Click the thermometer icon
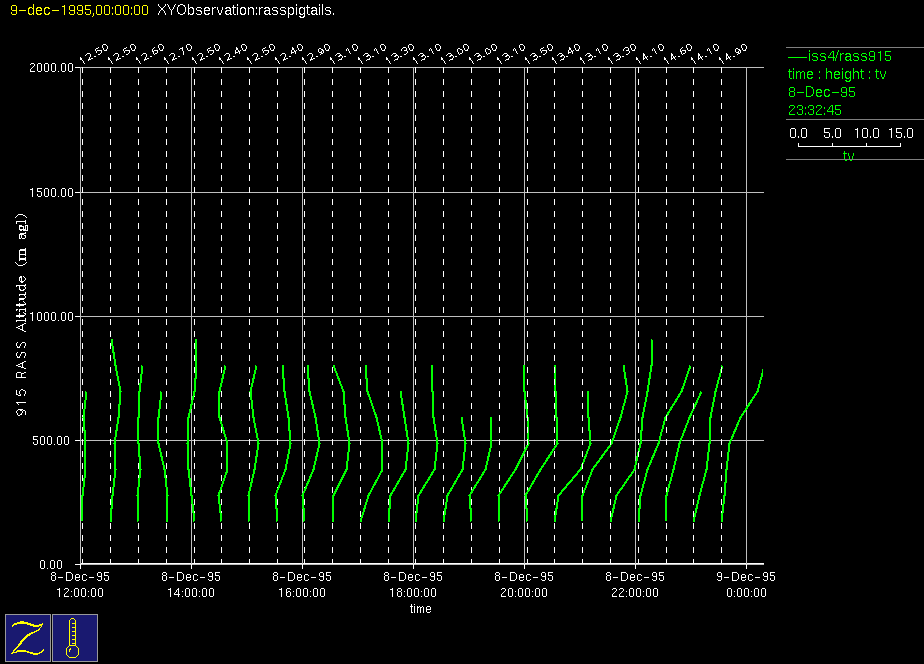The width and height of the screenshot is (924, 664). click(x=74, y=637)
